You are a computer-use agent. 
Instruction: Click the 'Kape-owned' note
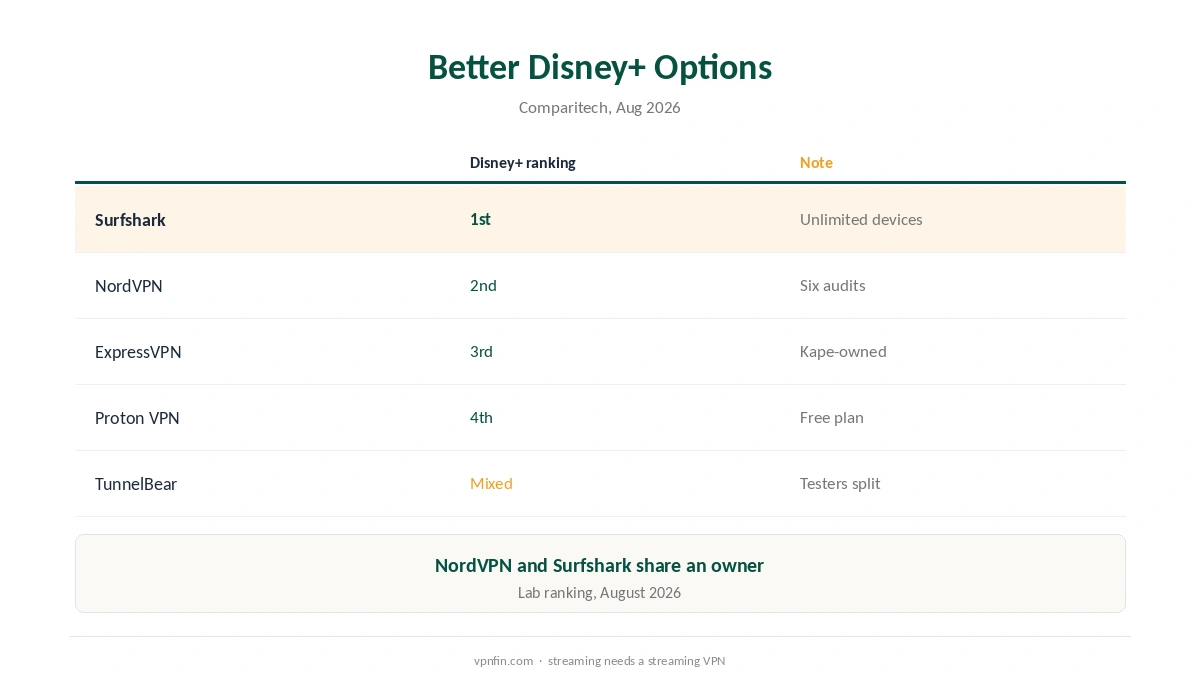[843, 351]
